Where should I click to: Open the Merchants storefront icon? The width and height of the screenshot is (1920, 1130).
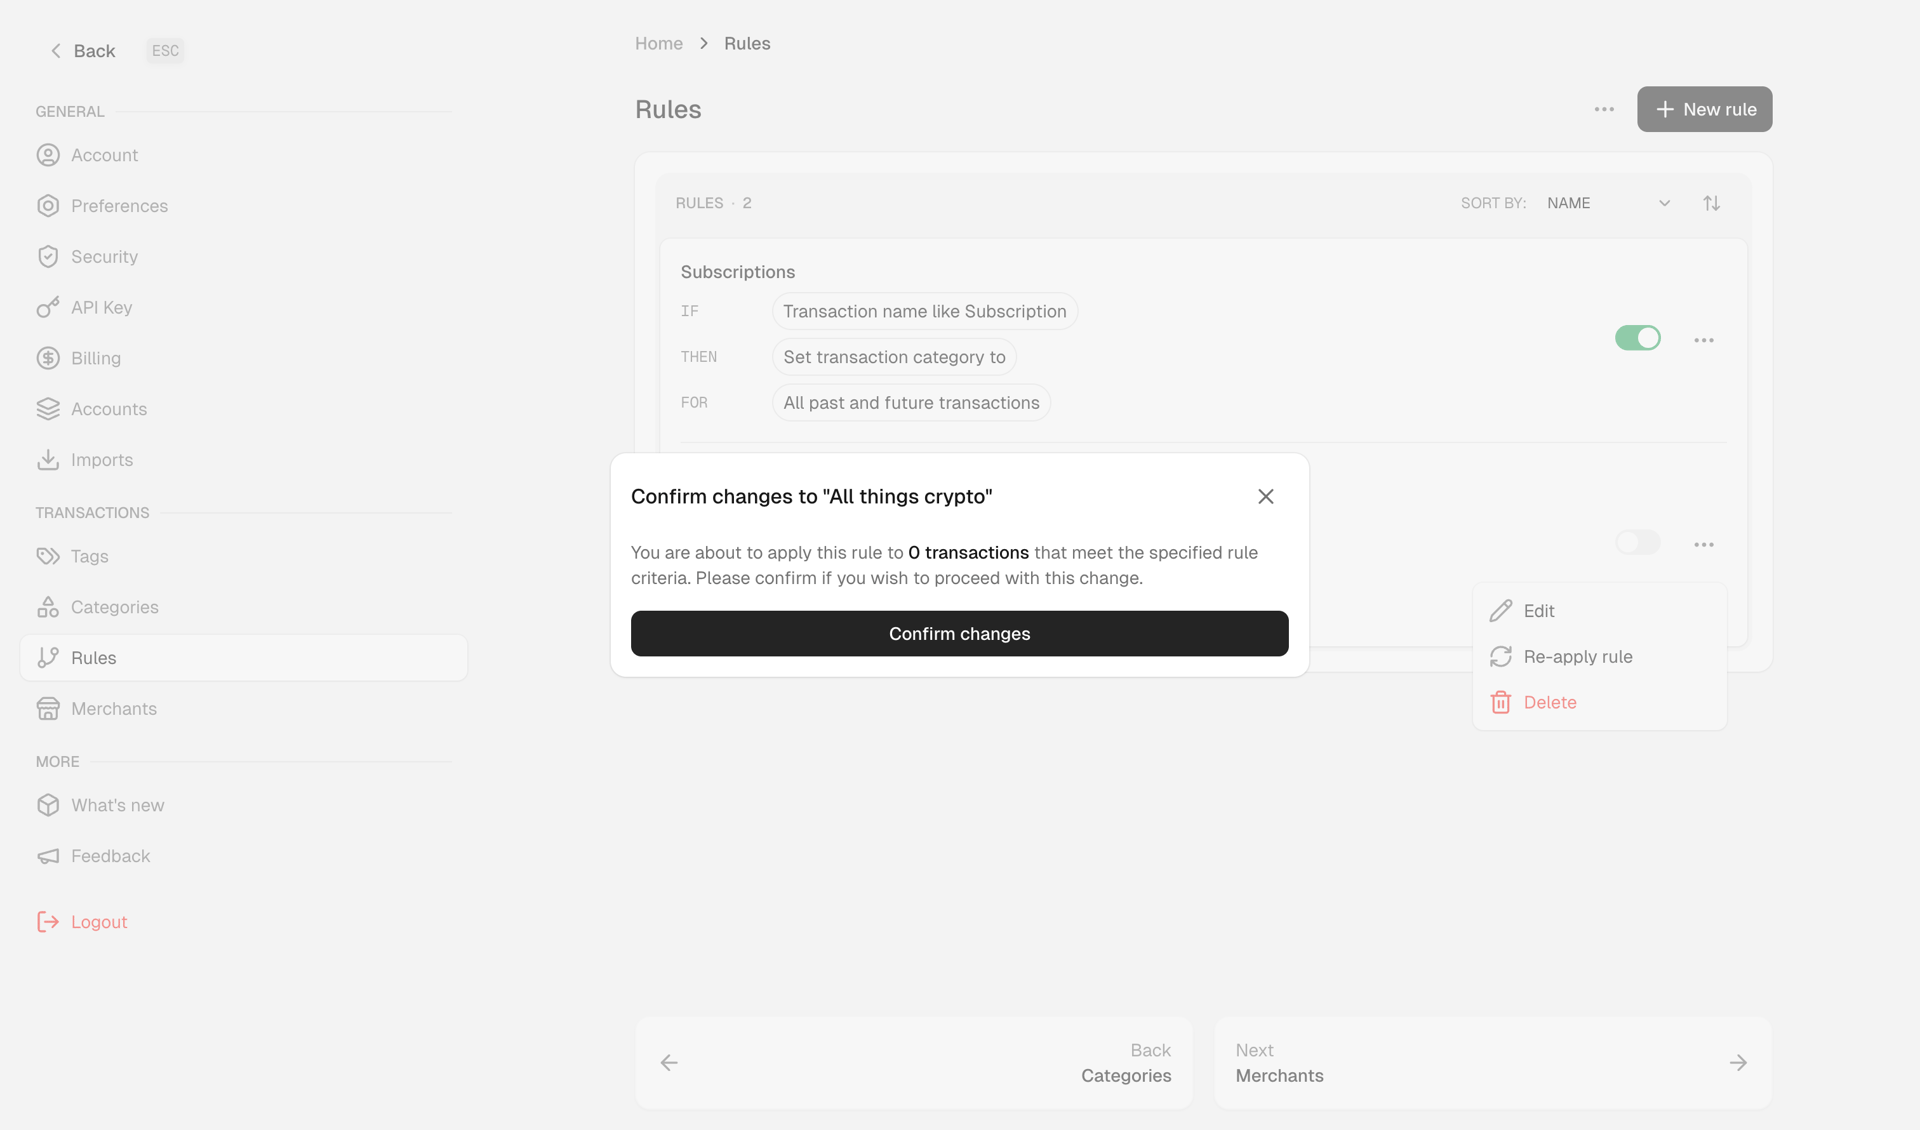pyautogui.click(x=49, y=708)
